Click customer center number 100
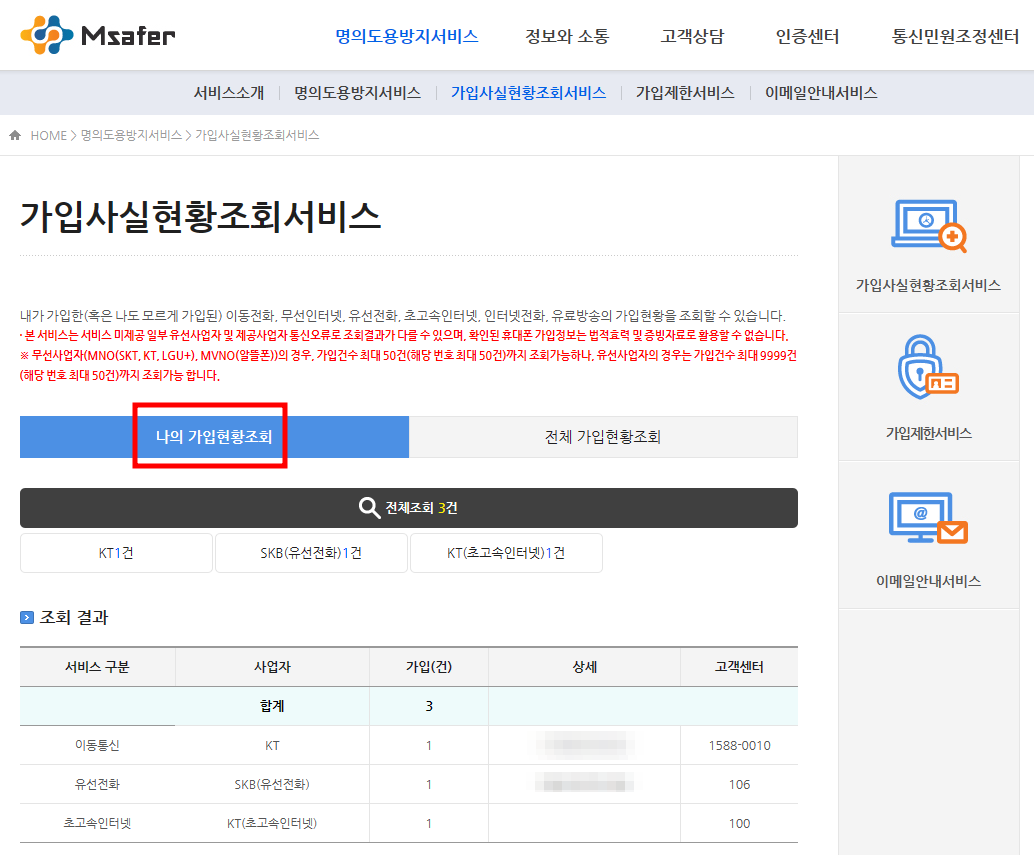Image resolution: width=1034 pixels, height=855 pixels. (x=739, y=823)
